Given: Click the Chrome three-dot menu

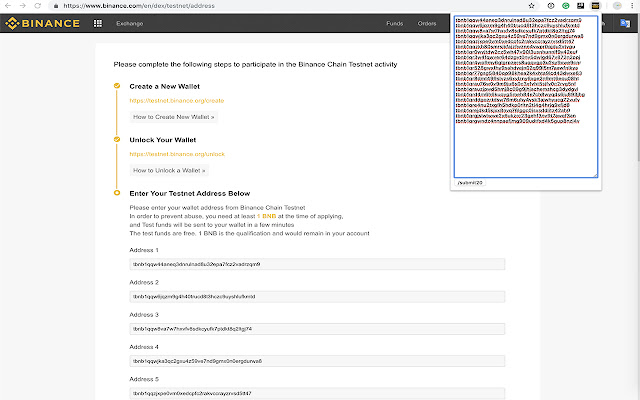Looking at the screenshot, I should tap(632, 5).
